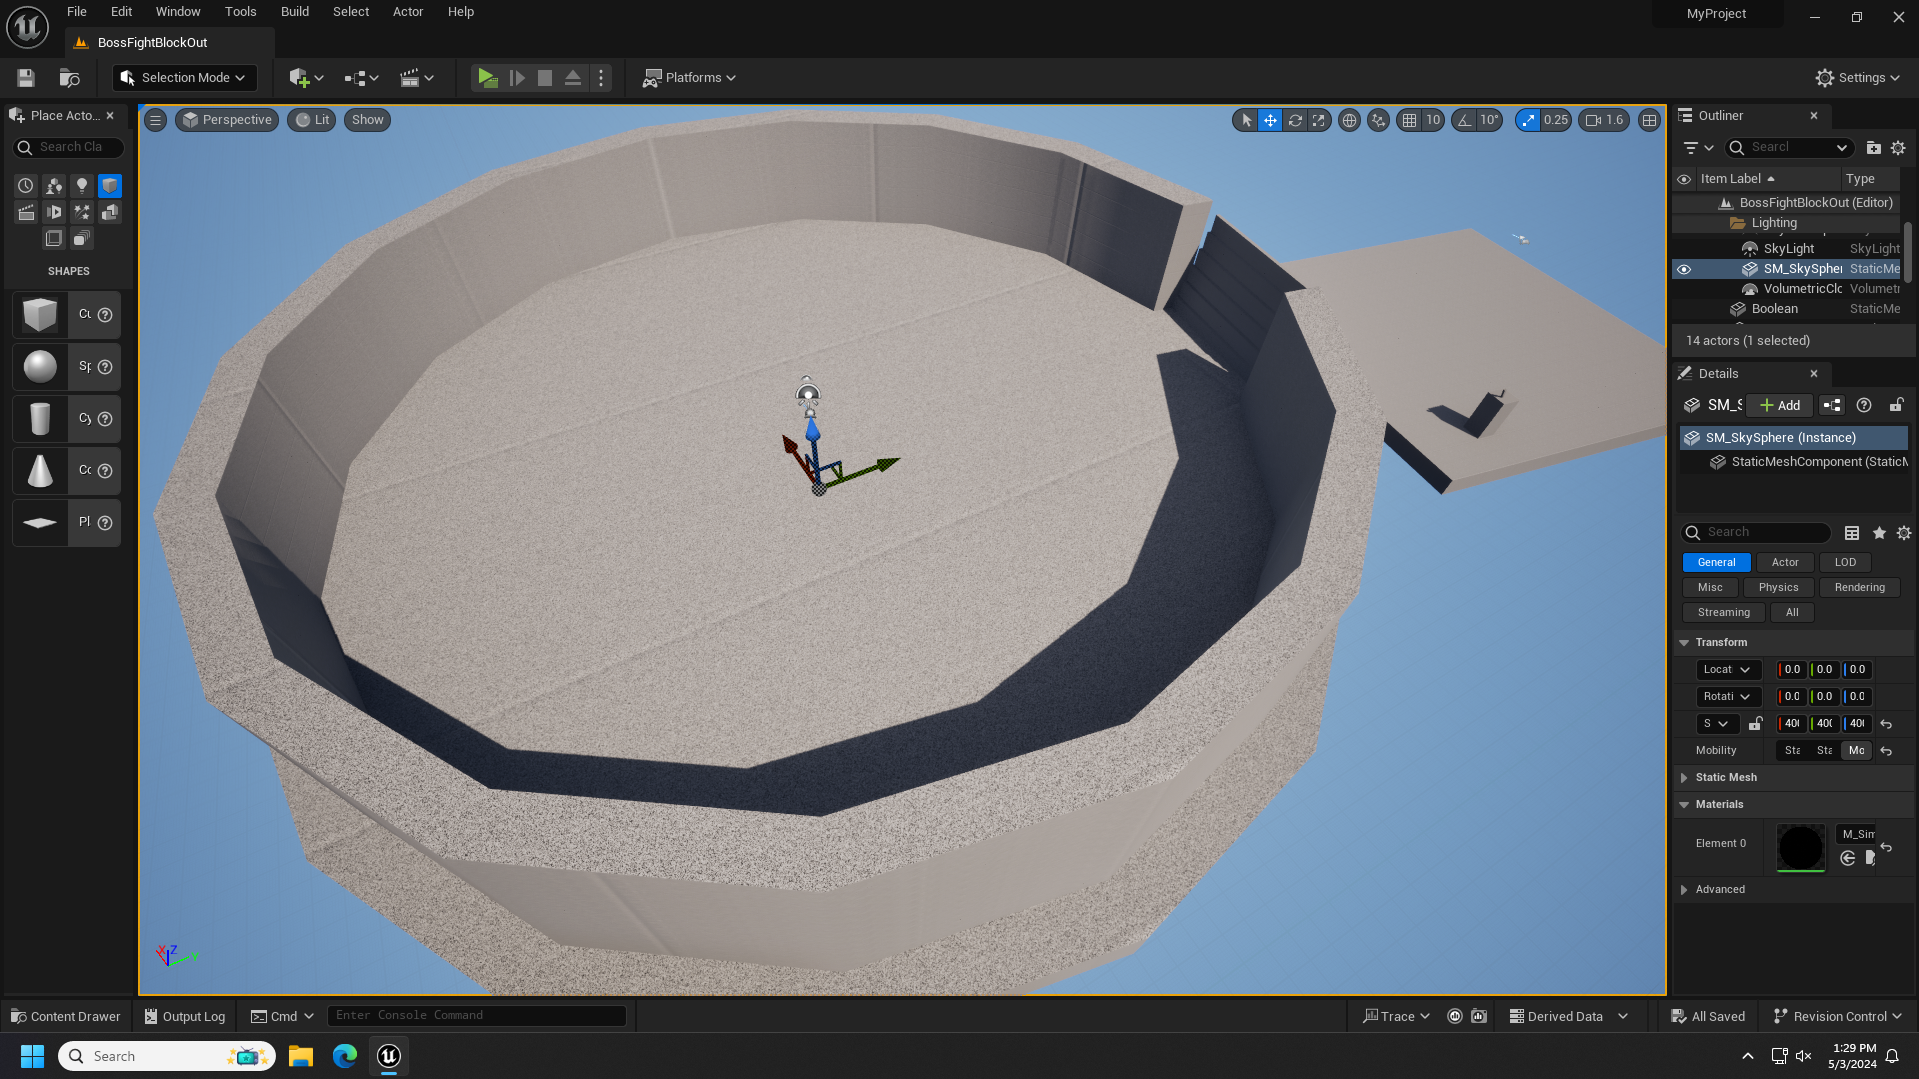Viewport: 1919px width, 1079px height.
Task: Open the Tools menu
Action: pos(240,12)
